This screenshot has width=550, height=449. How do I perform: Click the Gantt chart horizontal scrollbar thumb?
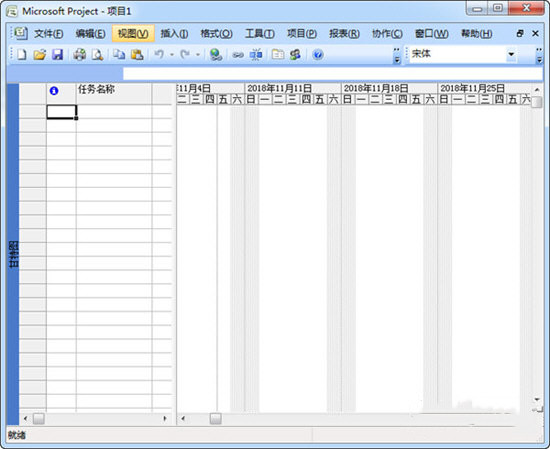[215, 418]
